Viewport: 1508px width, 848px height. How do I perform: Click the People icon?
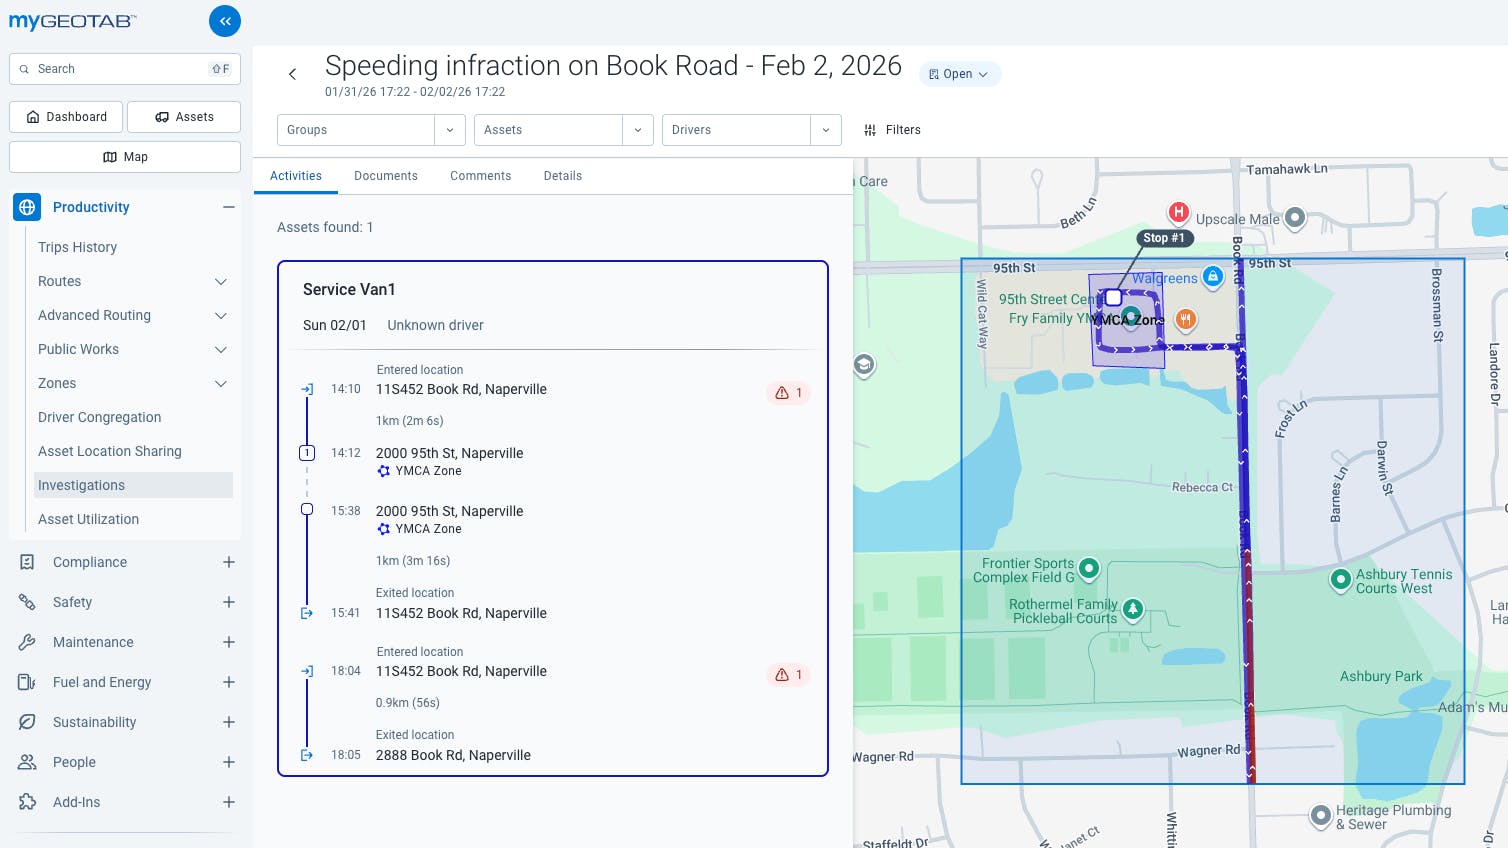pos(27,762)
